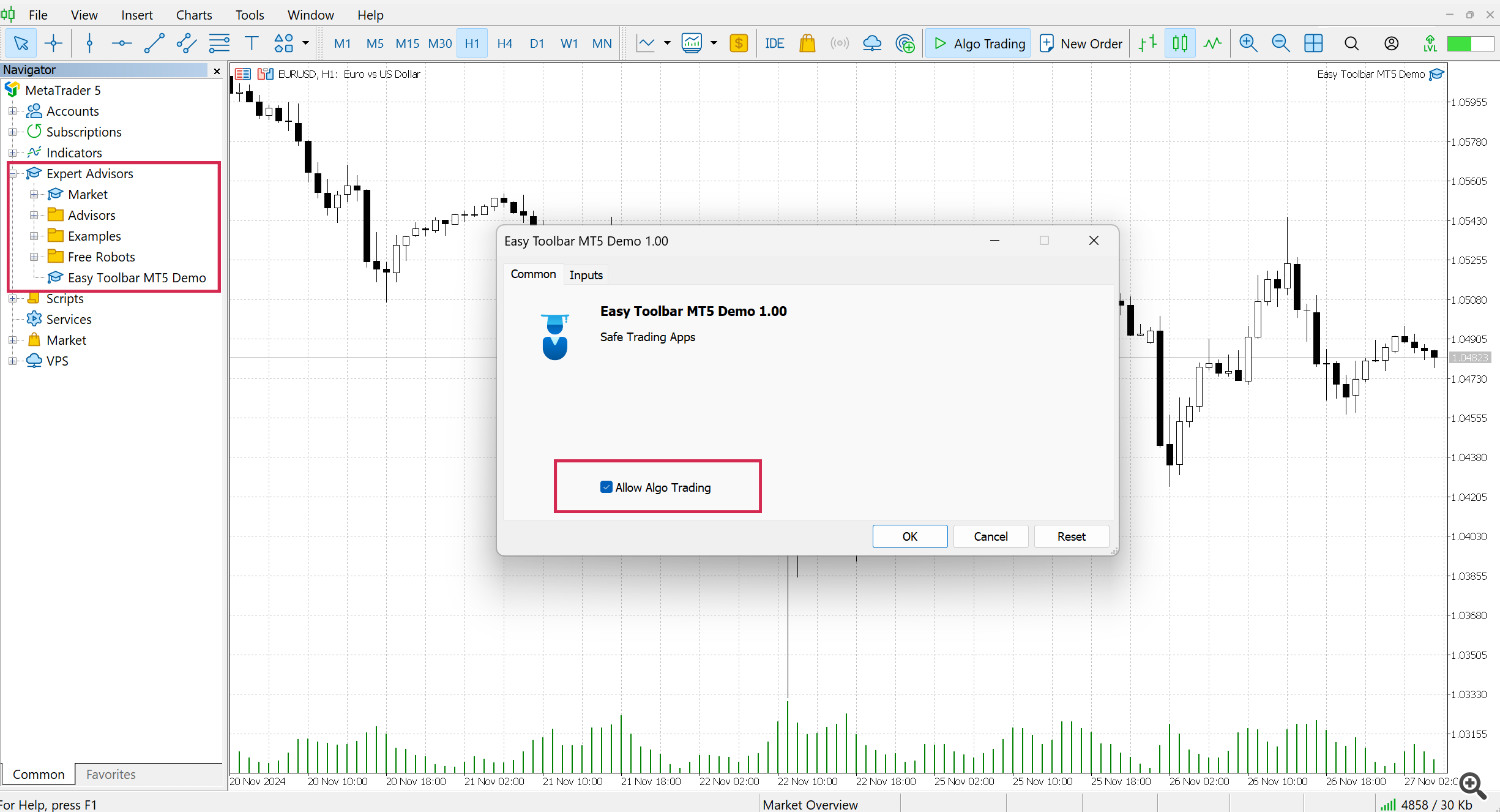Open the File menu

point(38,15)
